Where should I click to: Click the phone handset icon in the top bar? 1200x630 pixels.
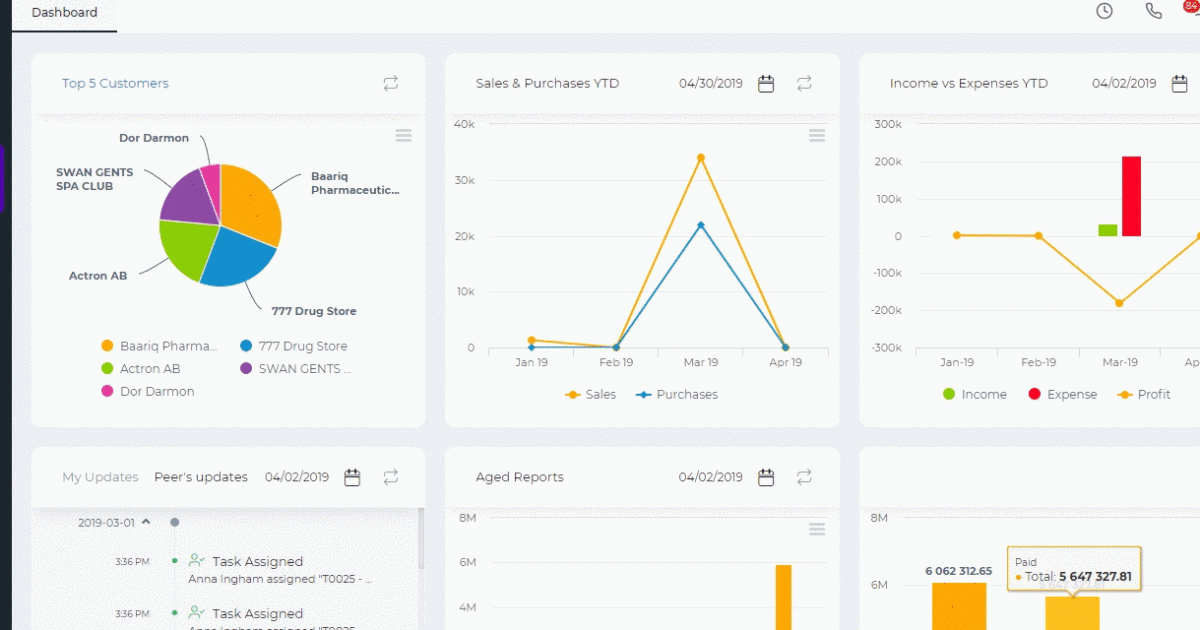pyautogui.click(x=1154, y=11)
